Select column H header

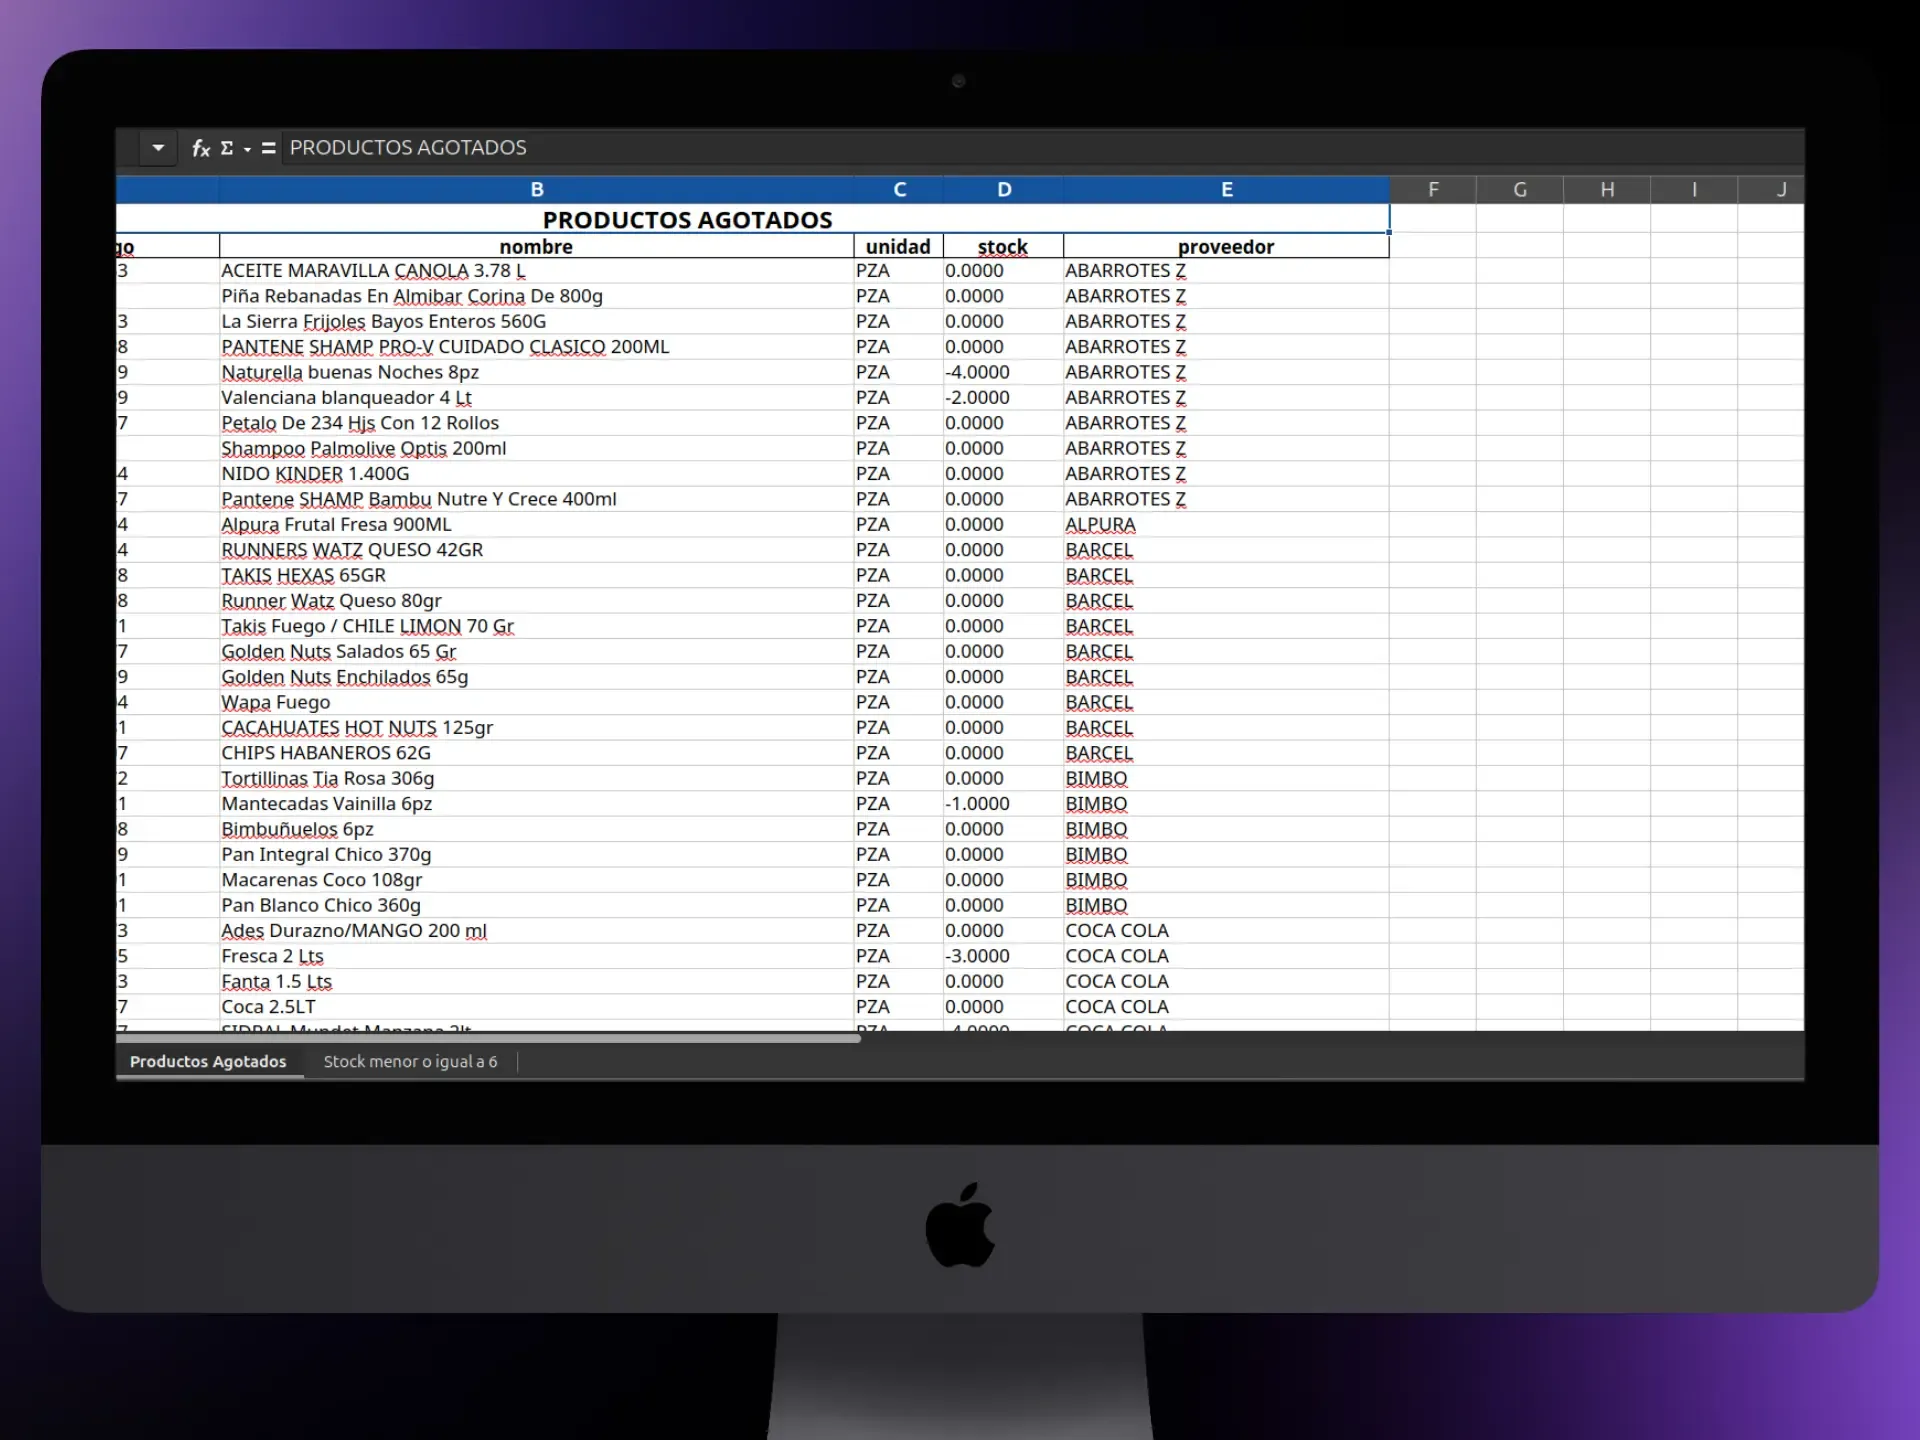click(1607, 190)
